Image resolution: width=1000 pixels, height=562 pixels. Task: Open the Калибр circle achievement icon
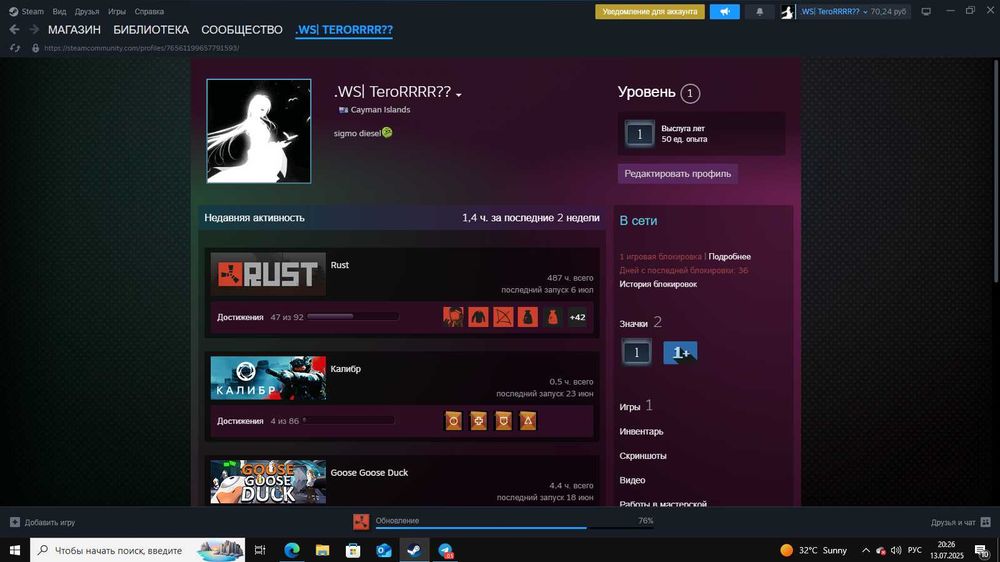tap(453, 421)
